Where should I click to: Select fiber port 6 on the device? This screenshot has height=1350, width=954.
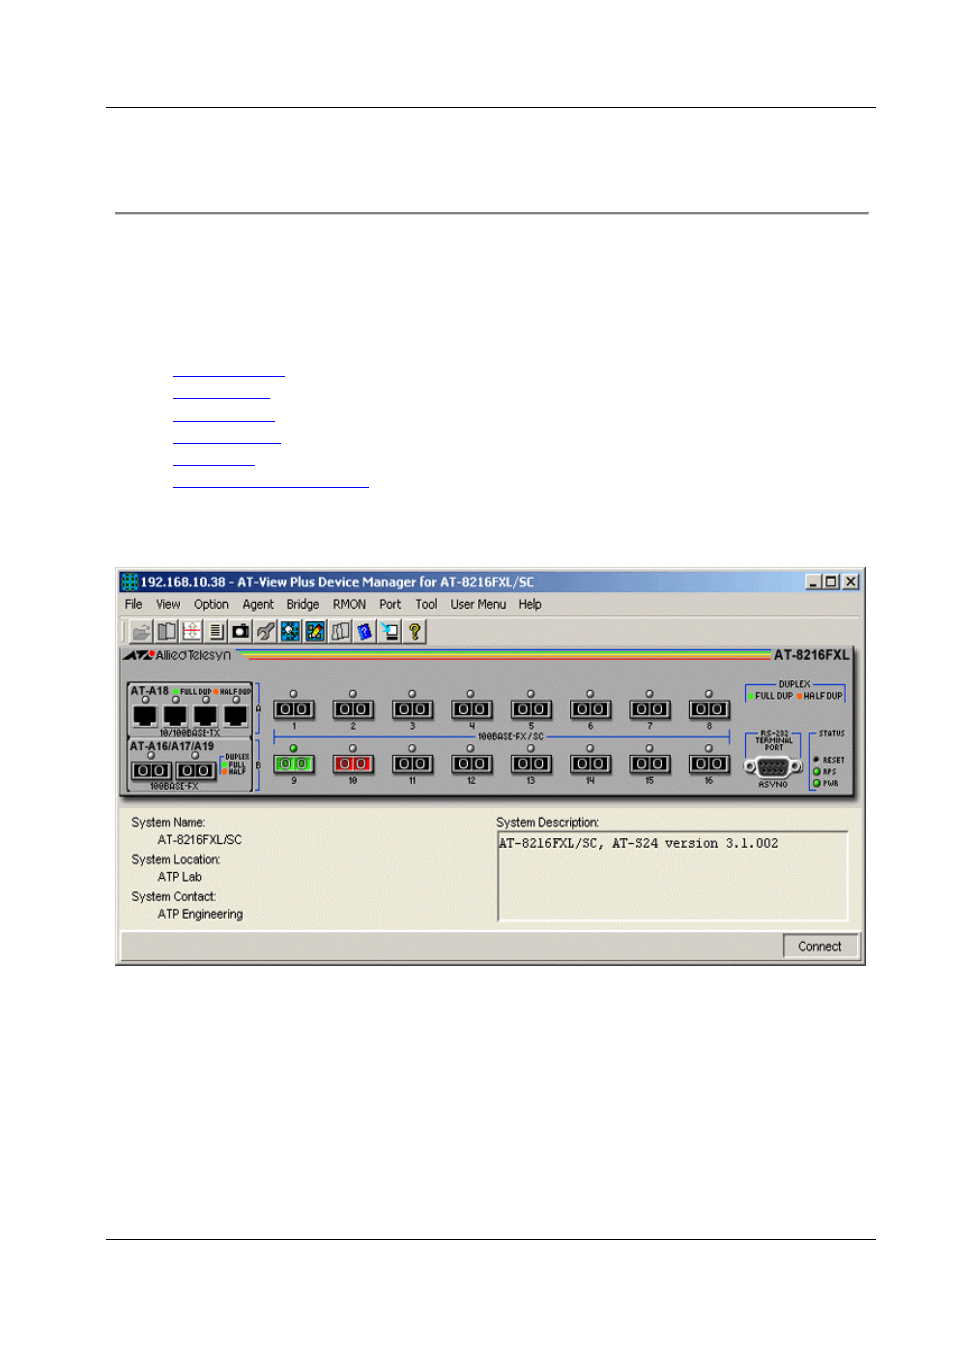(590, 710)
